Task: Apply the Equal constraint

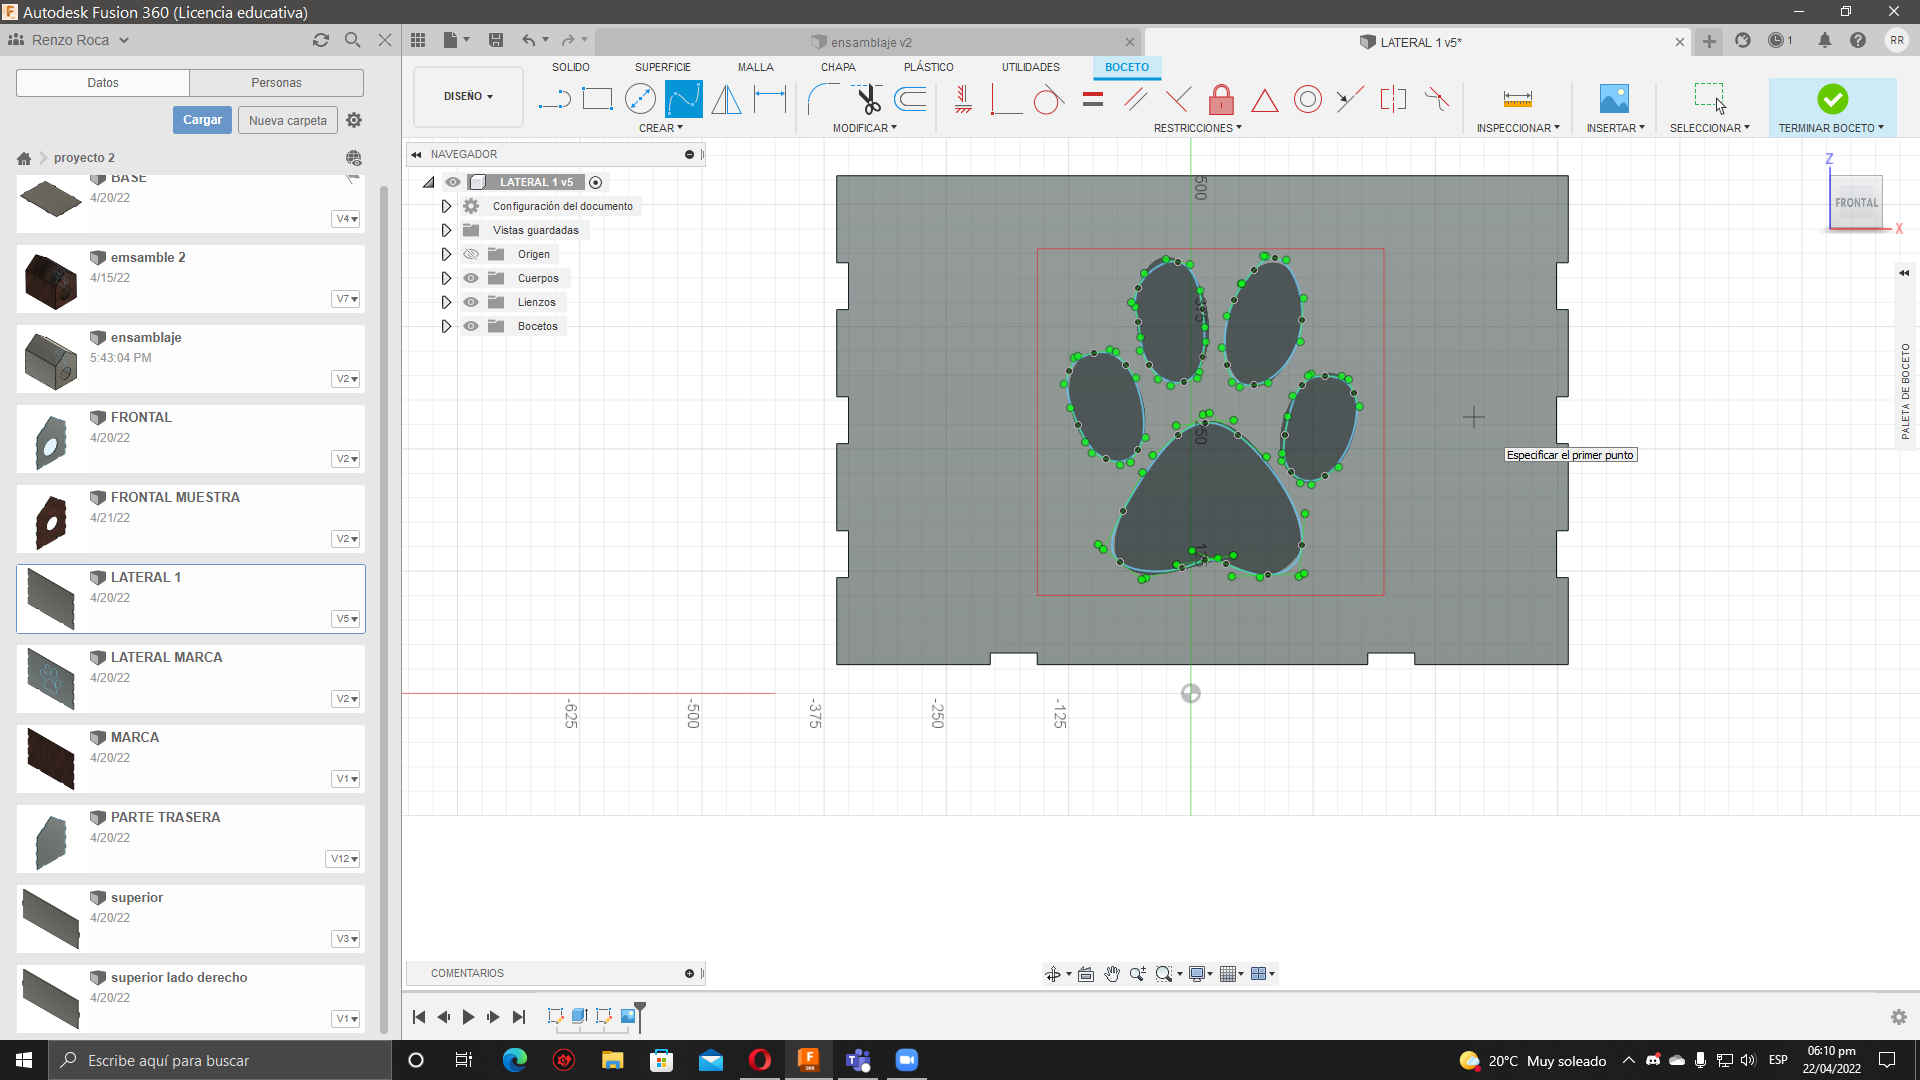Action: coord(1093,99)
